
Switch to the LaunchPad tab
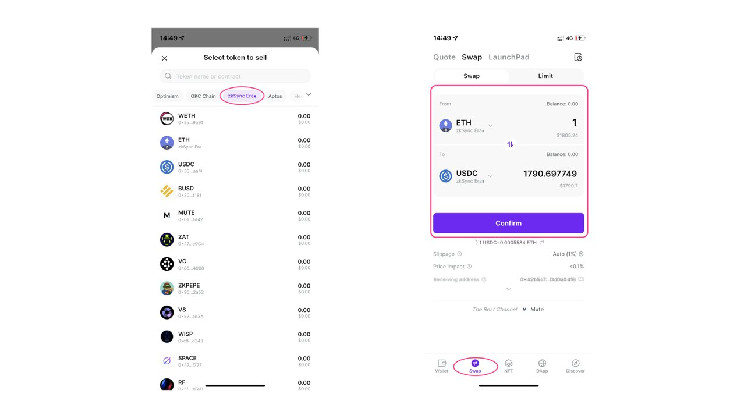[x=509, y=57]
